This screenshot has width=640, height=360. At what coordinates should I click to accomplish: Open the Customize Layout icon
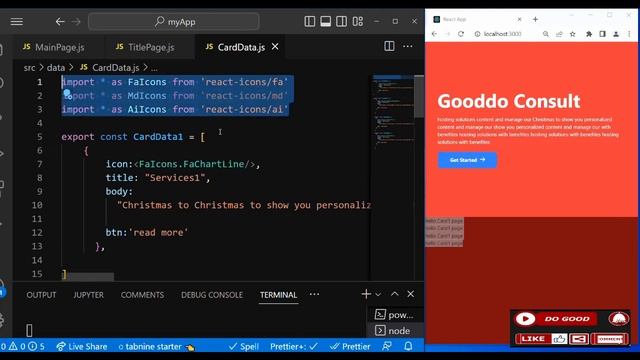pos(358,21)
